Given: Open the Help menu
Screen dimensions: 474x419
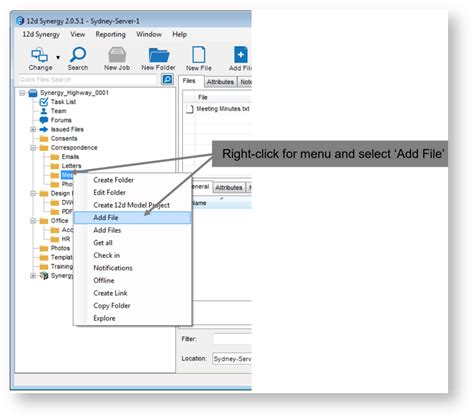Looking at the screenshot, I should (x=179, y=34).
